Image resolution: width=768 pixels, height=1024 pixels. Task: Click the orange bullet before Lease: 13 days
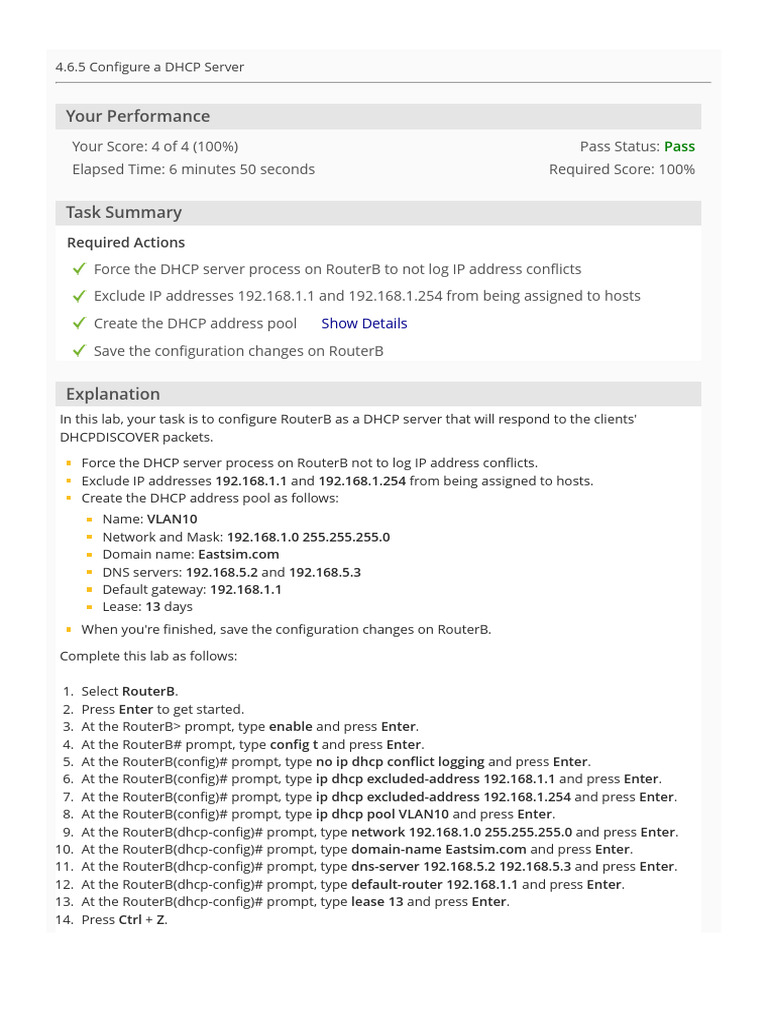[90, 607]
